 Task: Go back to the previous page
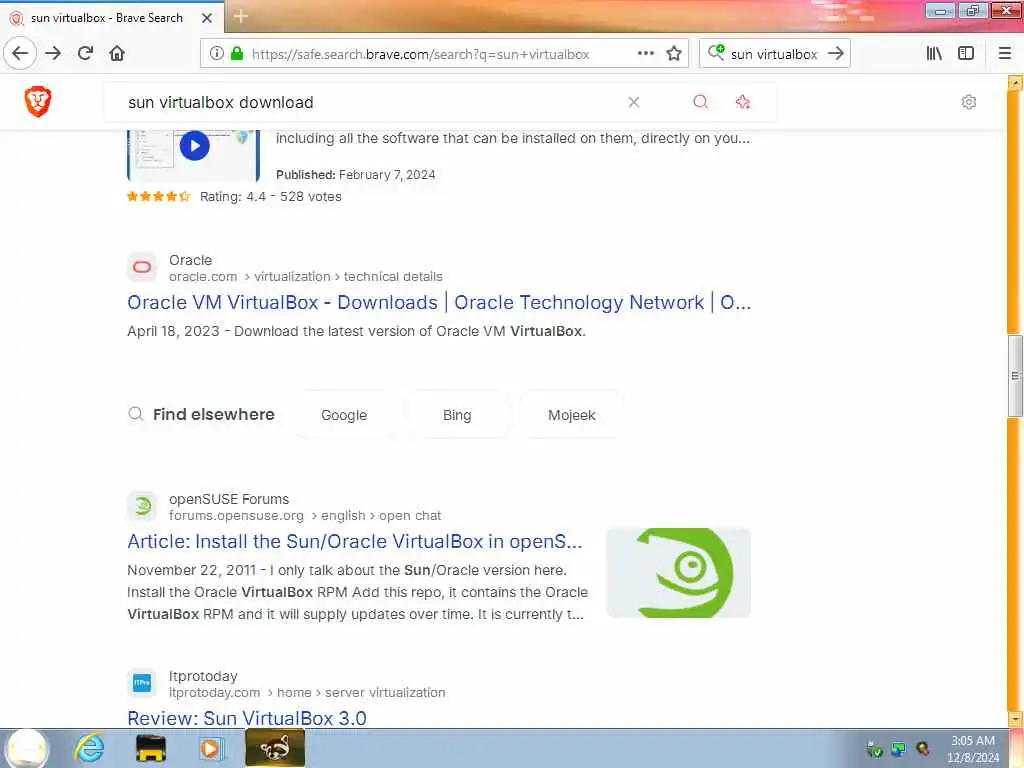(20, 54)
